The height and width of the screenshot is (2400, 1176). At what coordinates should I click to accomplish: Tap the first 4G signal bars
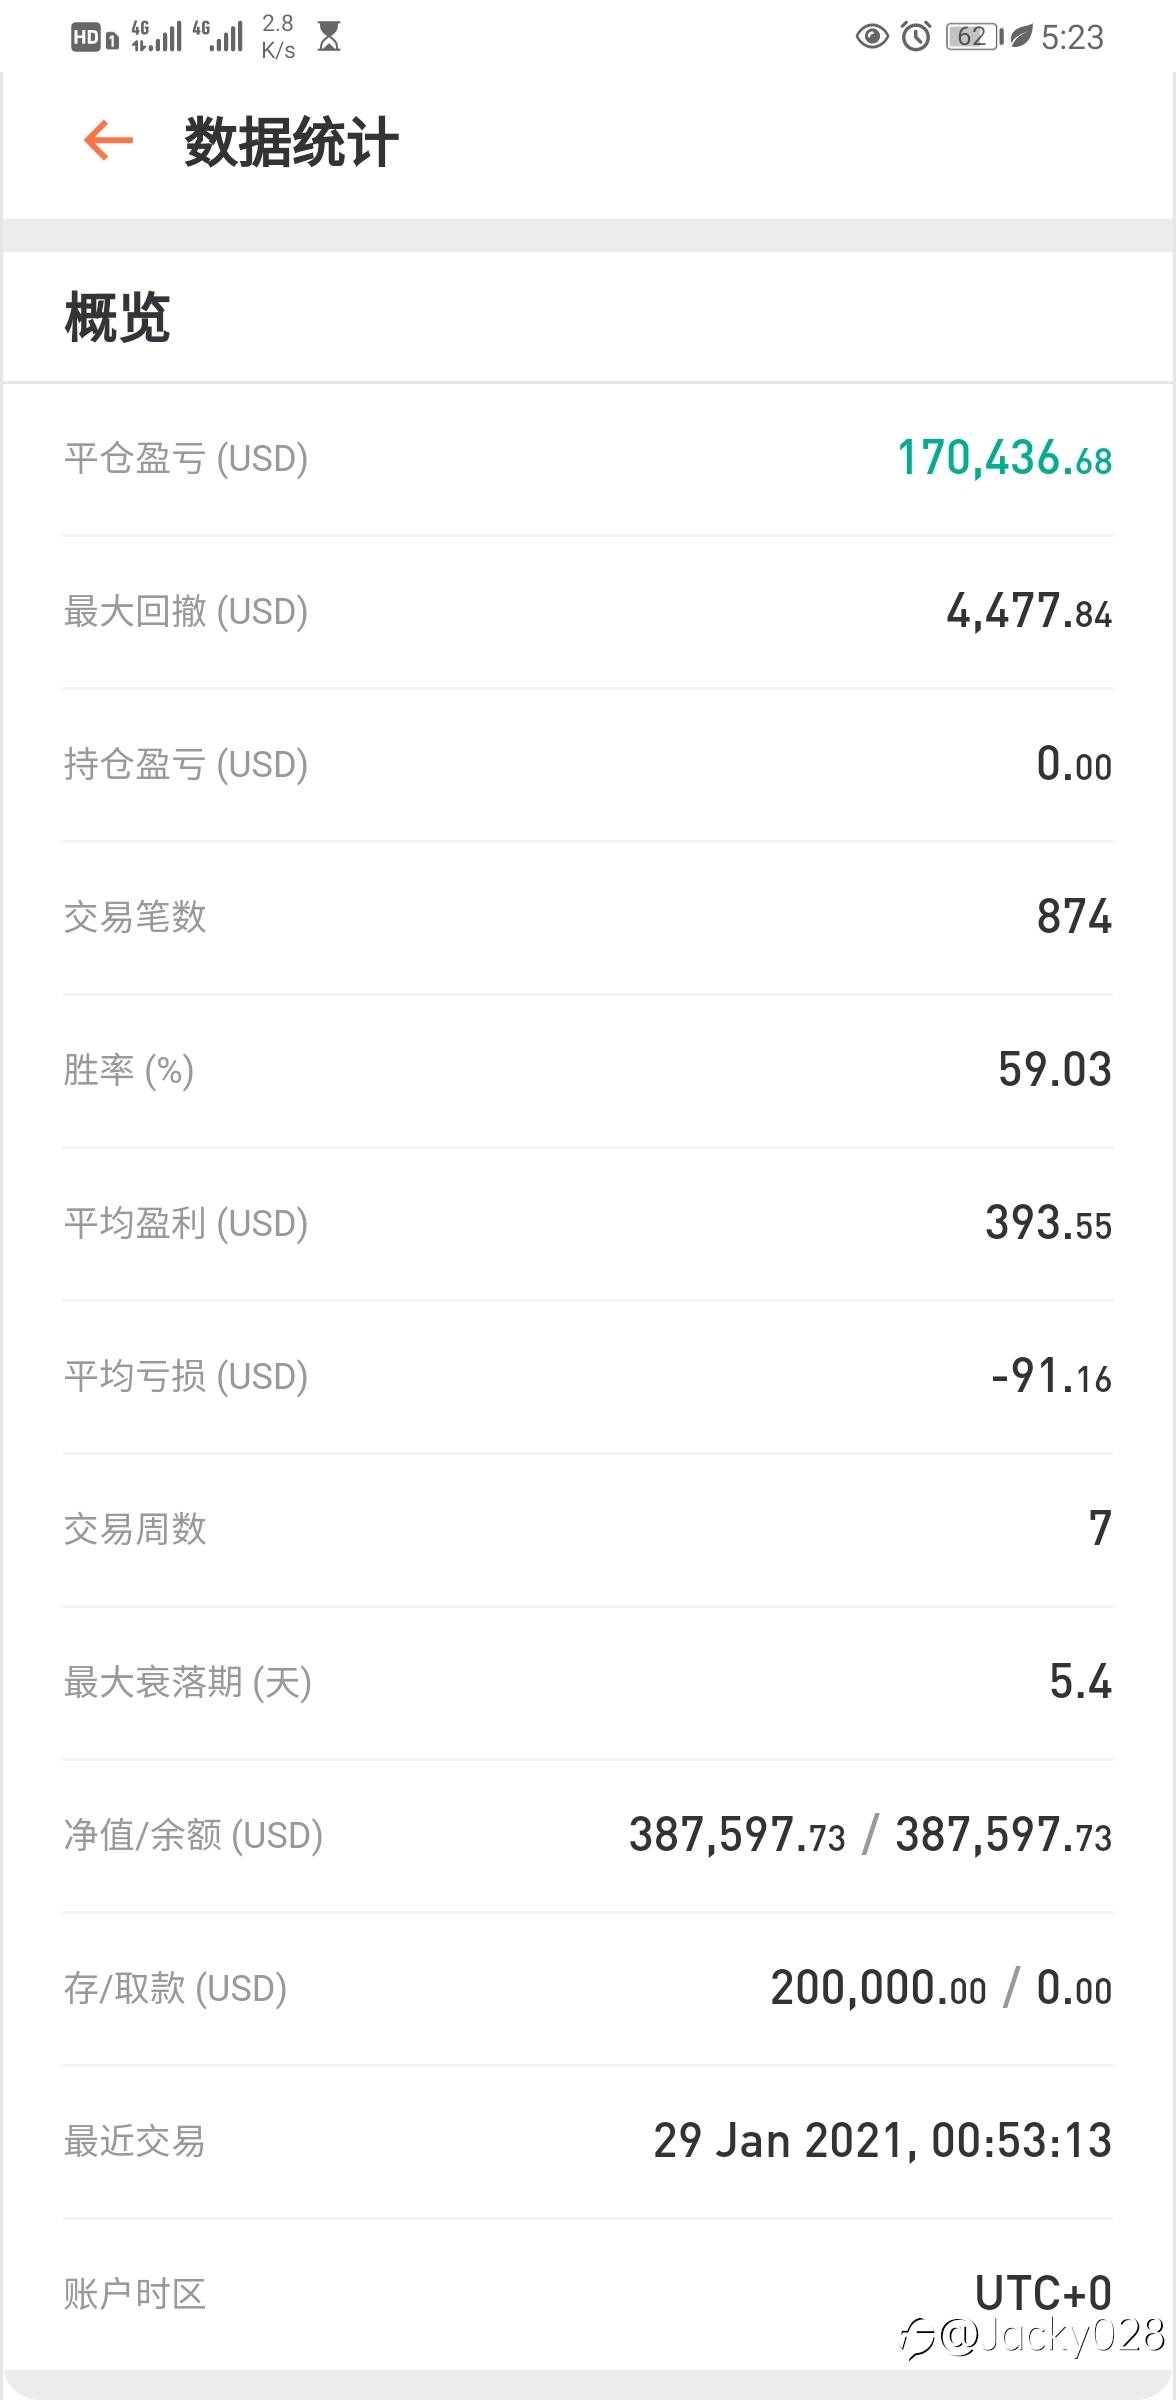(157, 36)
